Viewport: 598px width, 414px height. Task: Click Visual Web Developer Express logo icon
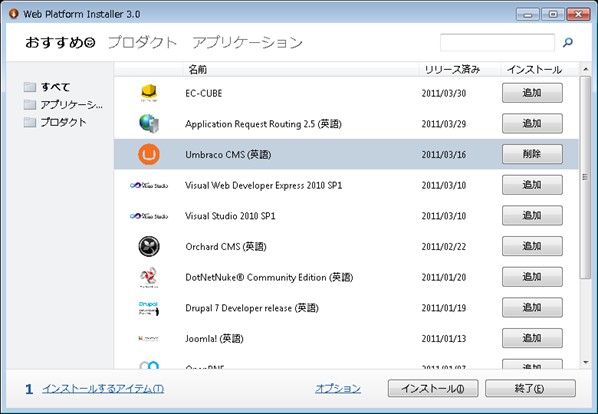[149, 185]
